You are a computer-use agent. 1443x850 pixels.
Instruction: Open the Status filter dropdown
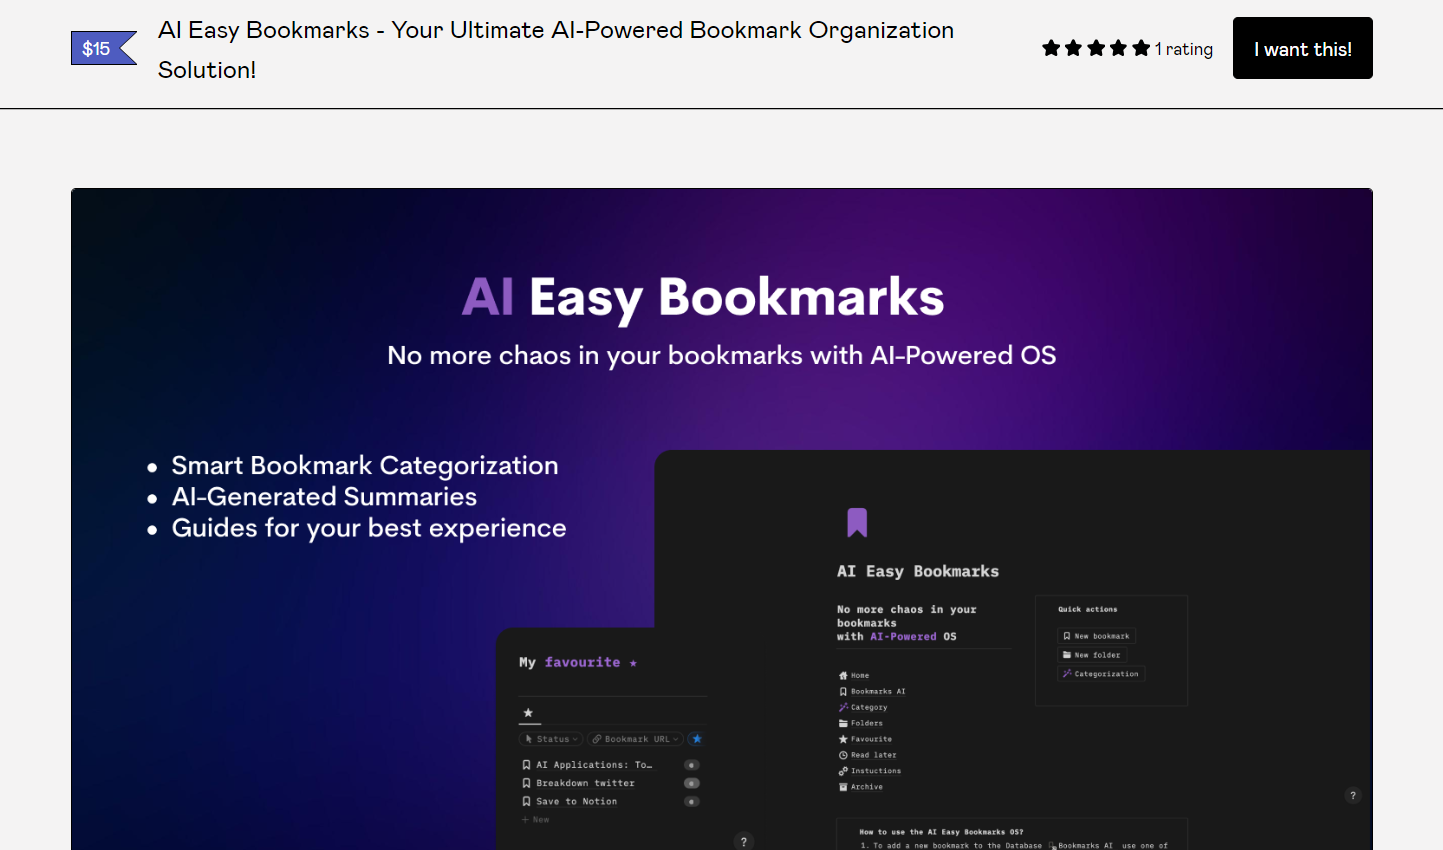point(550,739)
